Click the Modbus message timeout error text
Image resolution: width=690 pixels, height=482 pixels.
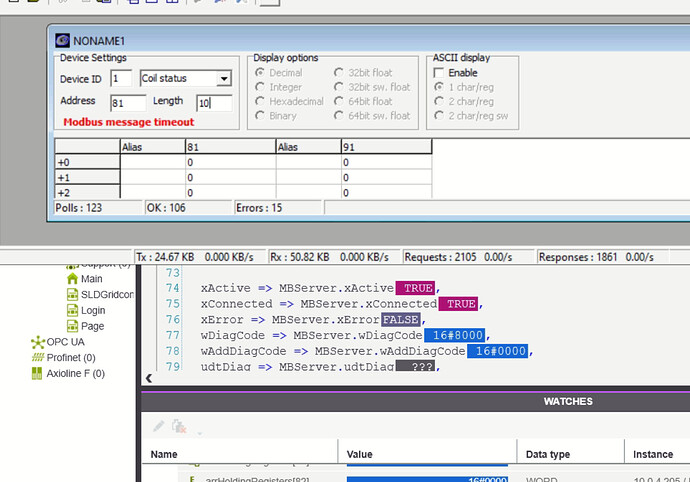pyautogui.click(x=128, y=122)
